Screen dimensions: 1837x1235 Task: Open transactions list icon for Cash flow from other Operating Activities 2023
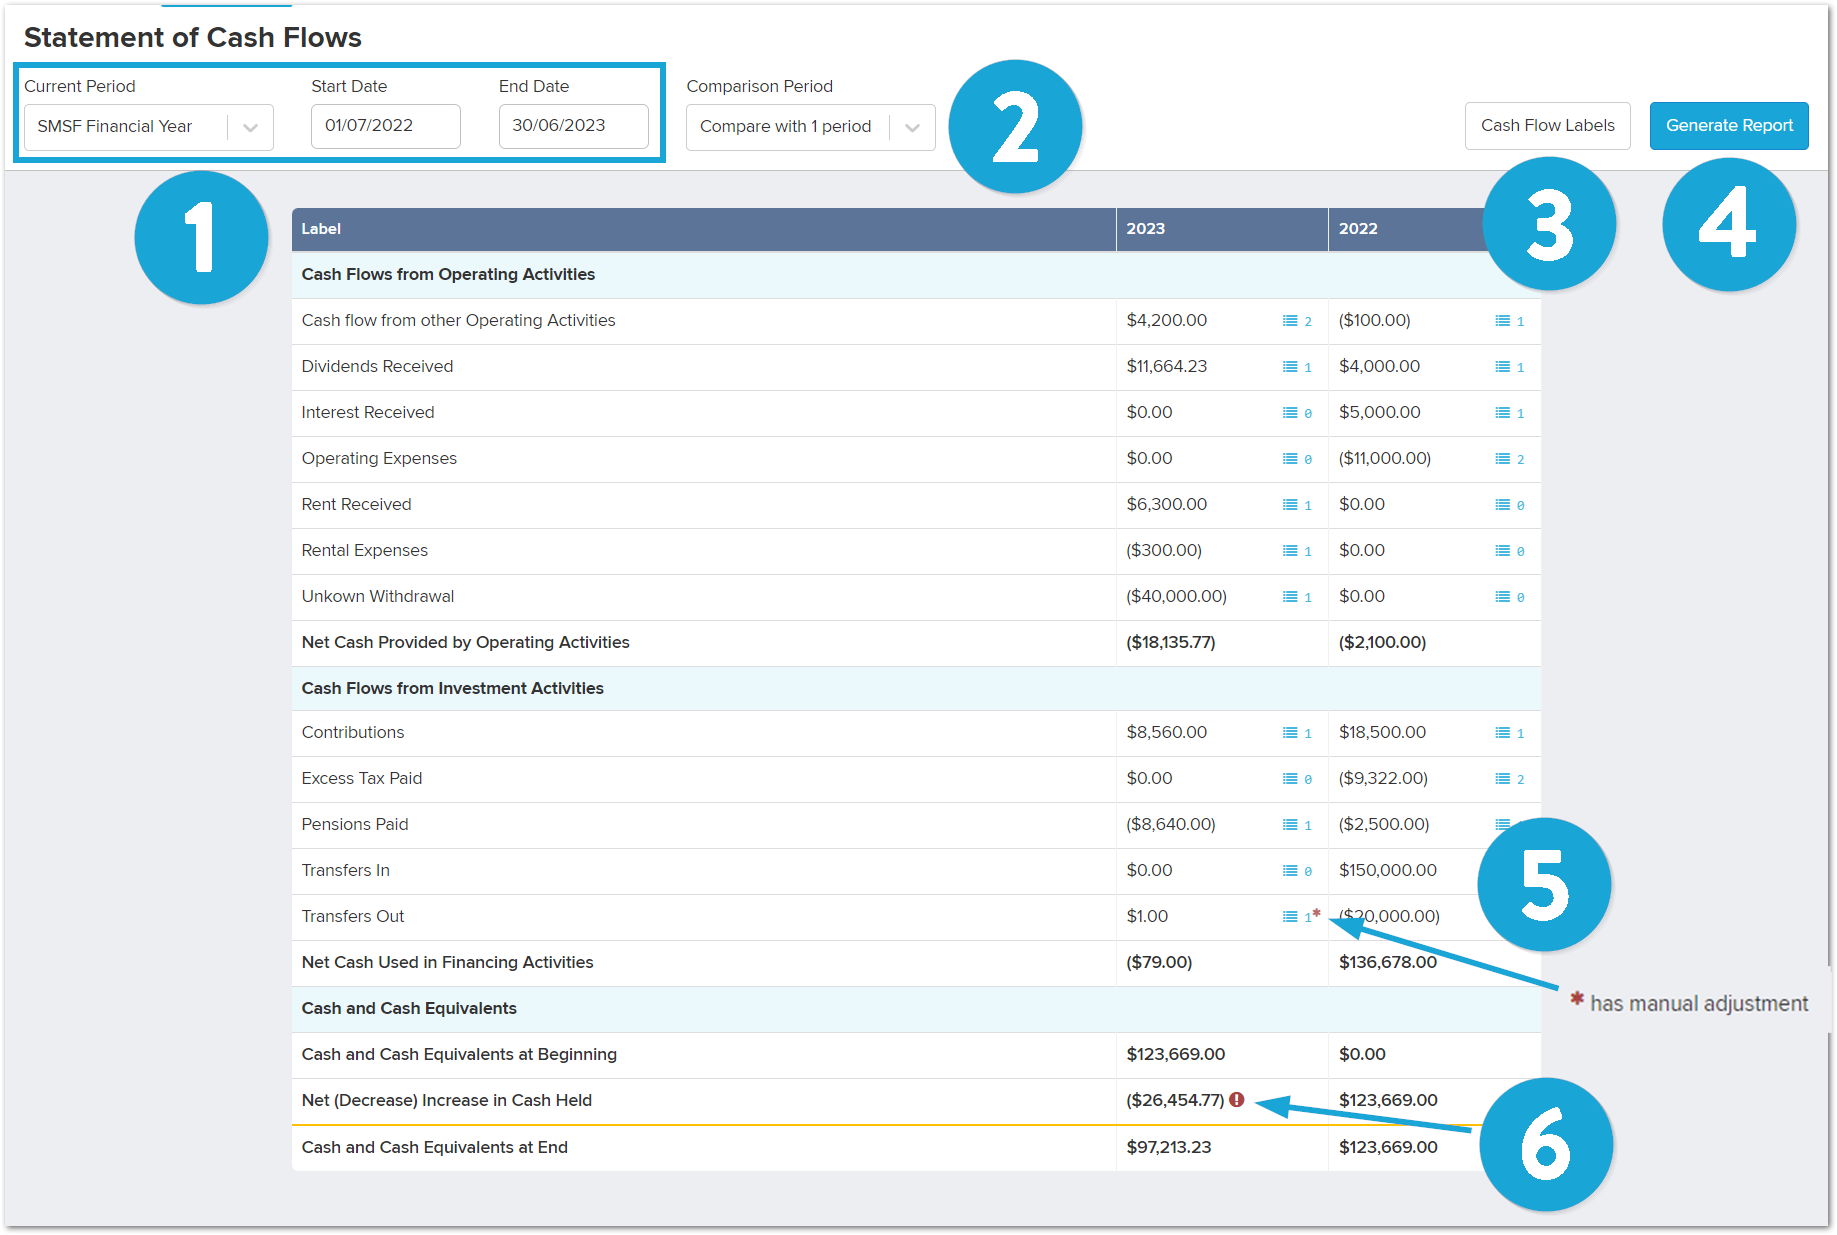[1290, 321]
